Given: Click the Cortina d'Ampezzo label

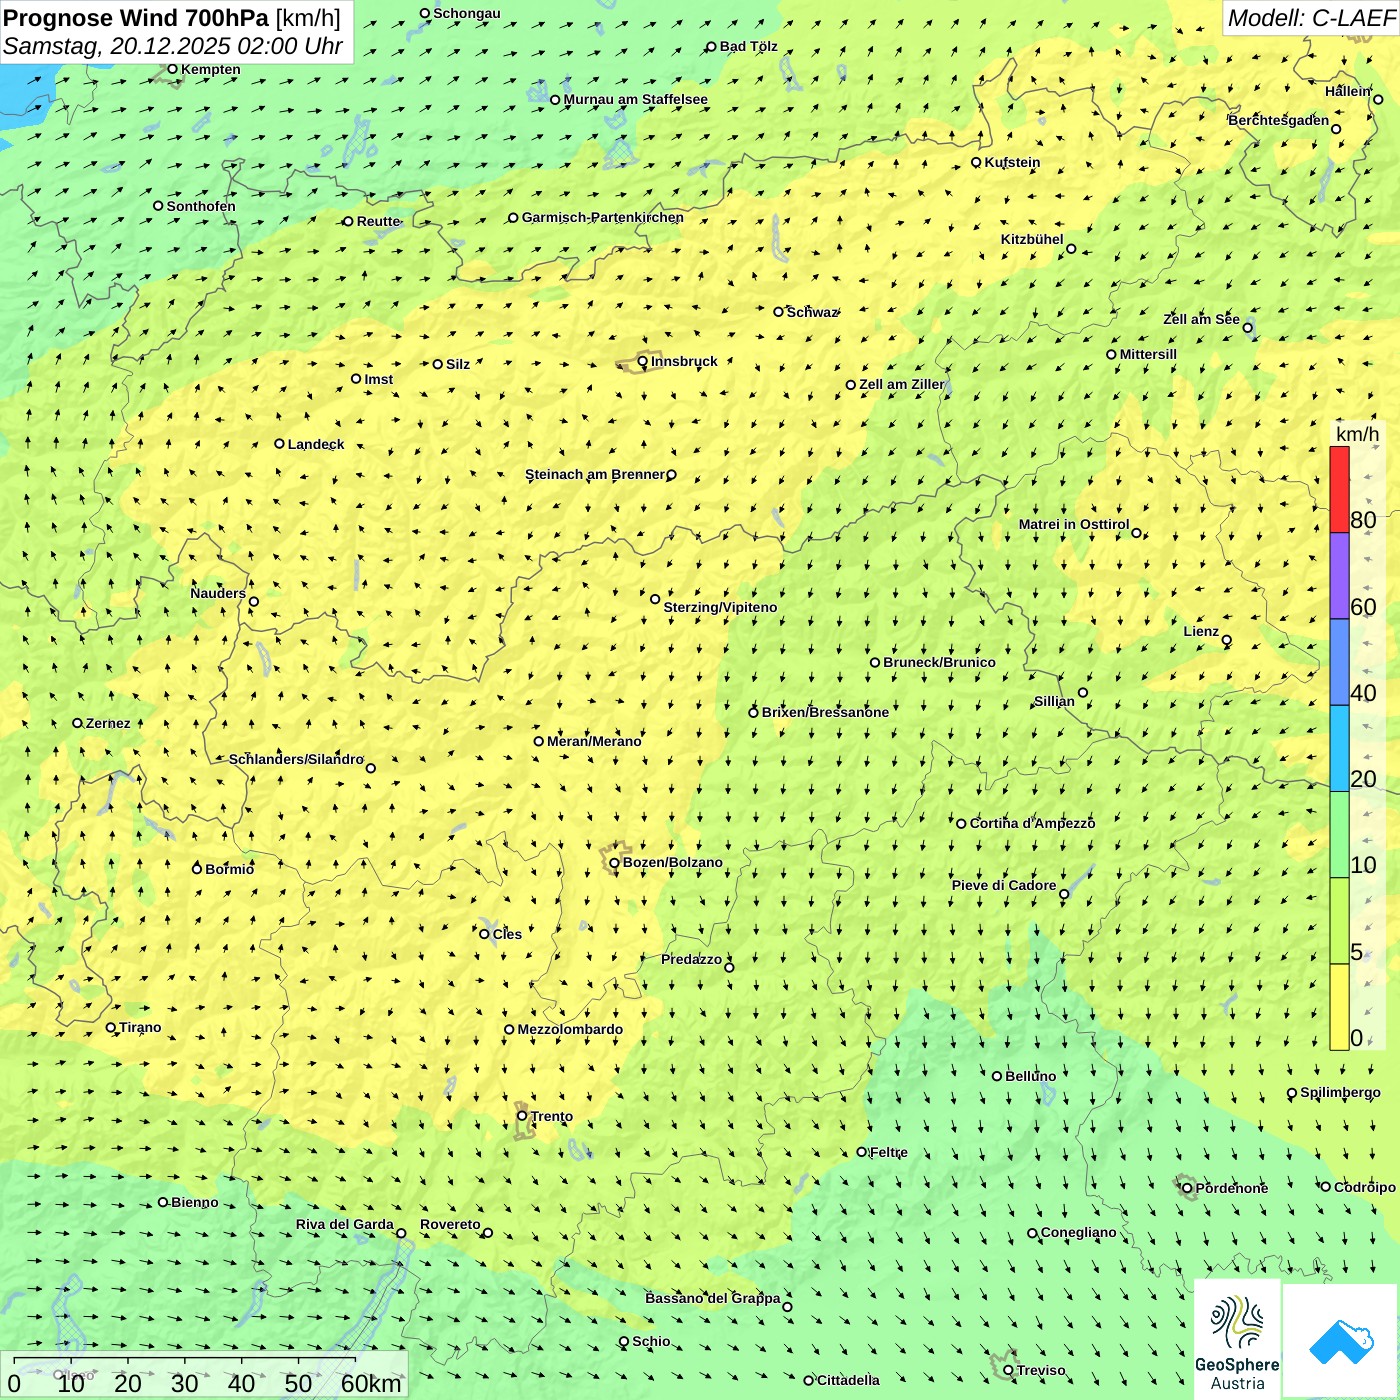Looking at the screenshot, I should point(1032,823).
